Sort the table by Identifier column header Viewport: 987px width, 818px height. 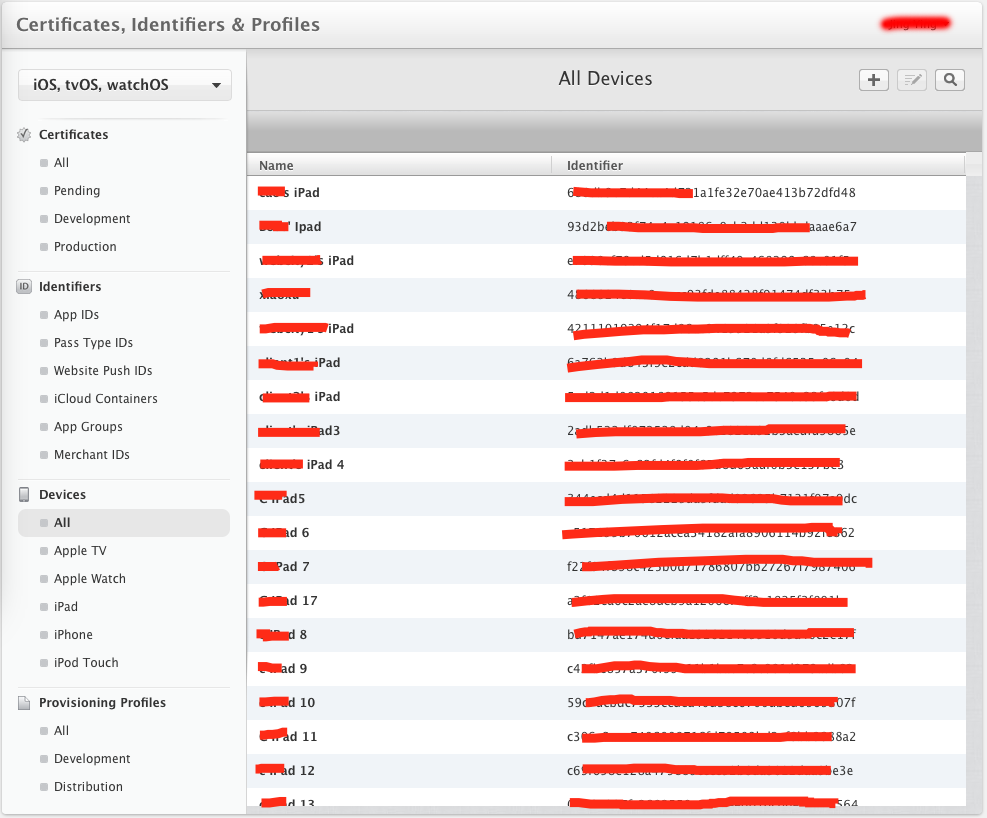tap(595, 166)
